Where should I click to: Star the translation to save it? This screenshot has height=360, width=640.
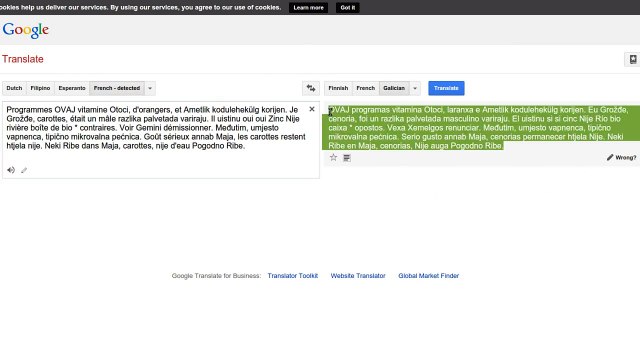pyautogui.click(x=333, y=158)
